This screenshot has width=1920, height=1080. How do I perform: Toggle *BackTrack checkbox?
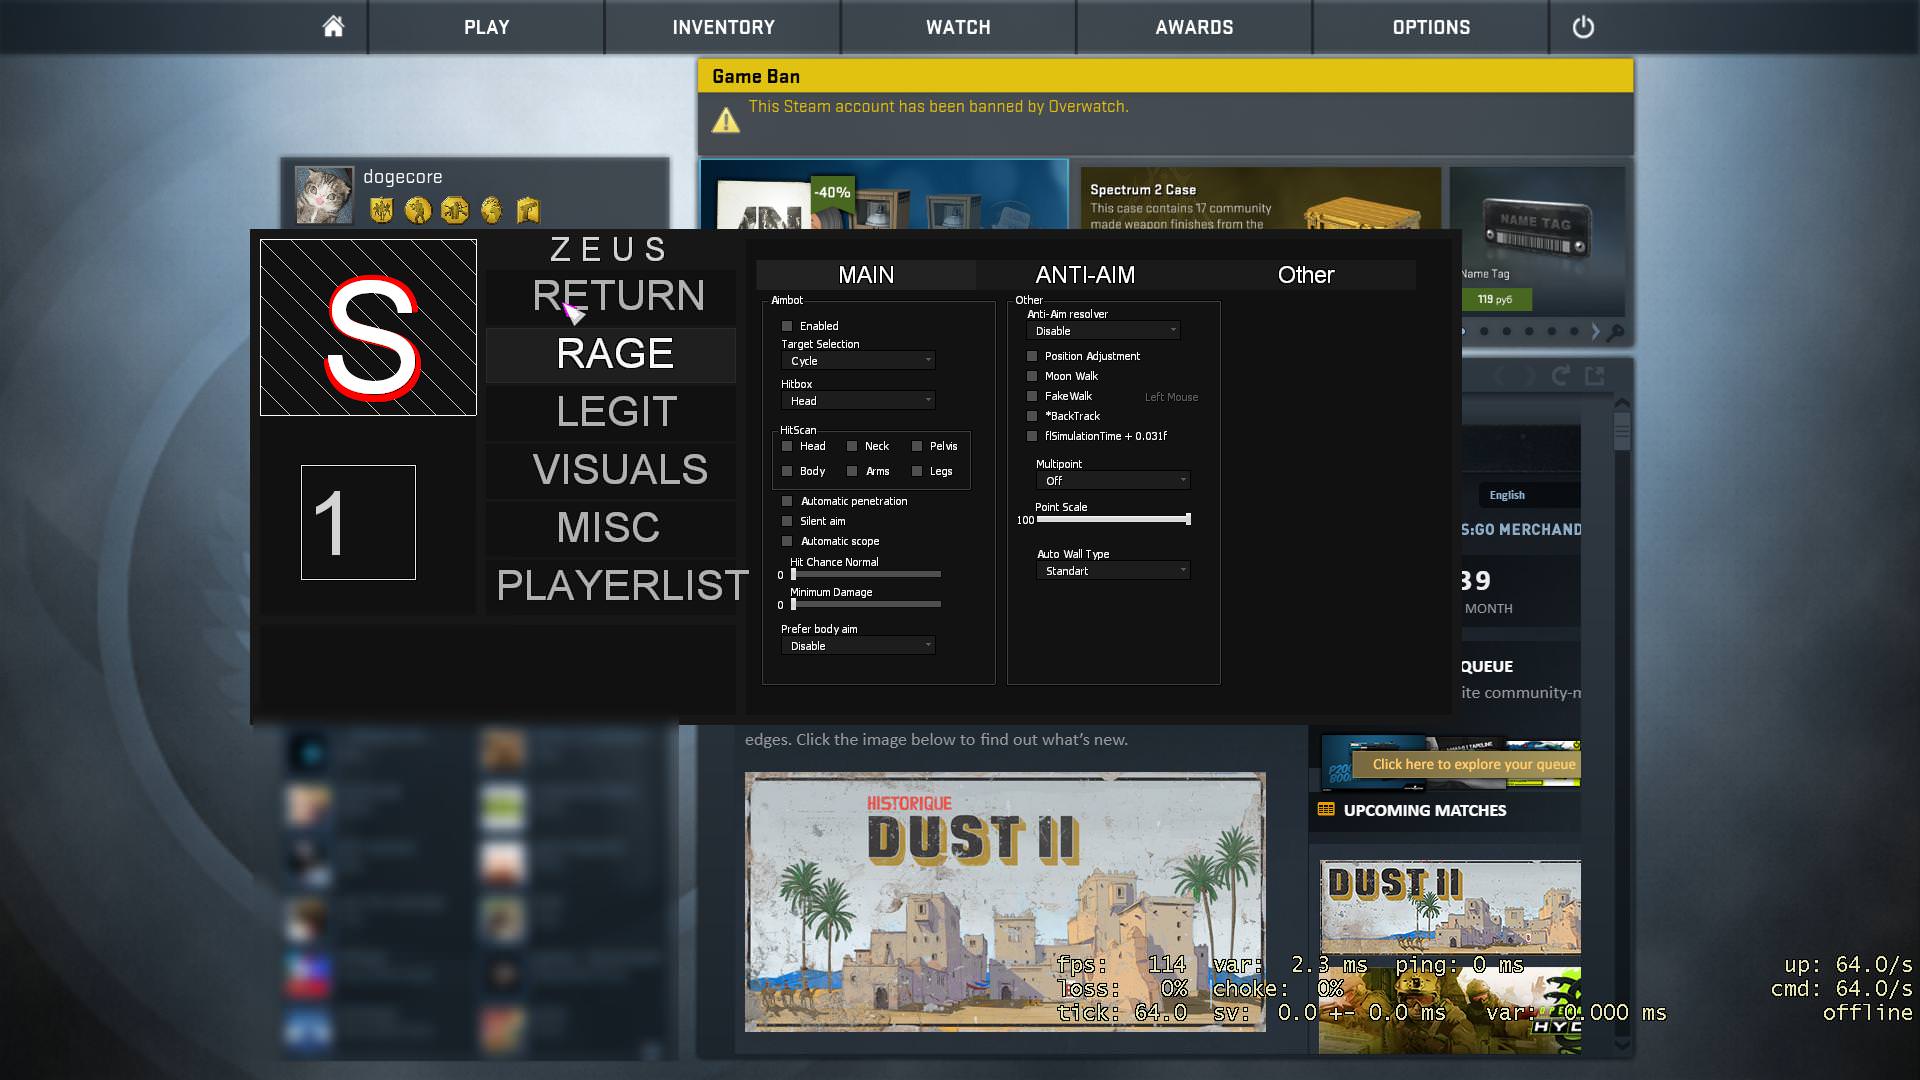[x=1032, y=416]
